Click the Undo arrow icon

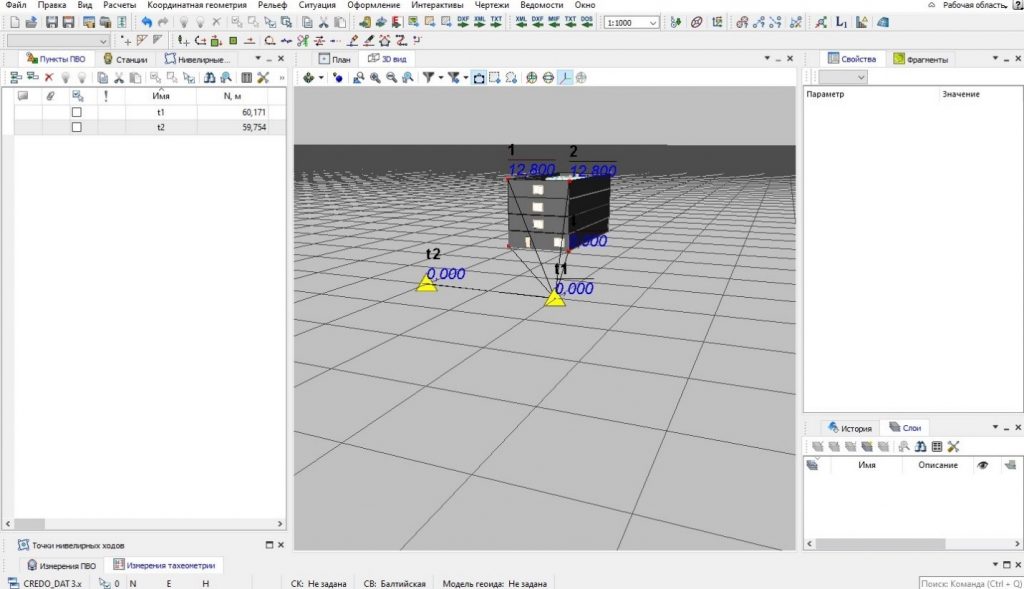click(147, 22)
